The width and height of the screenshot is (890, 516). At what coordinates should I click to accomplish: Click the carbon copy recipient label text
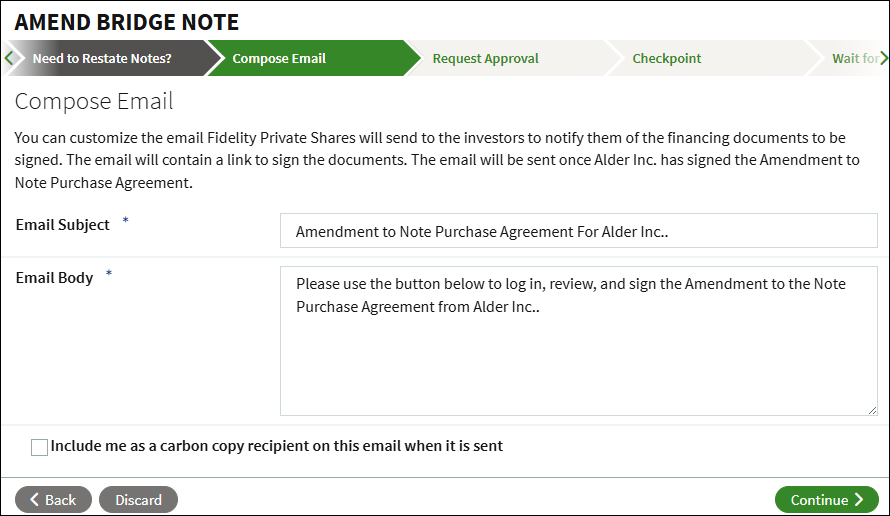click(277, 446)
